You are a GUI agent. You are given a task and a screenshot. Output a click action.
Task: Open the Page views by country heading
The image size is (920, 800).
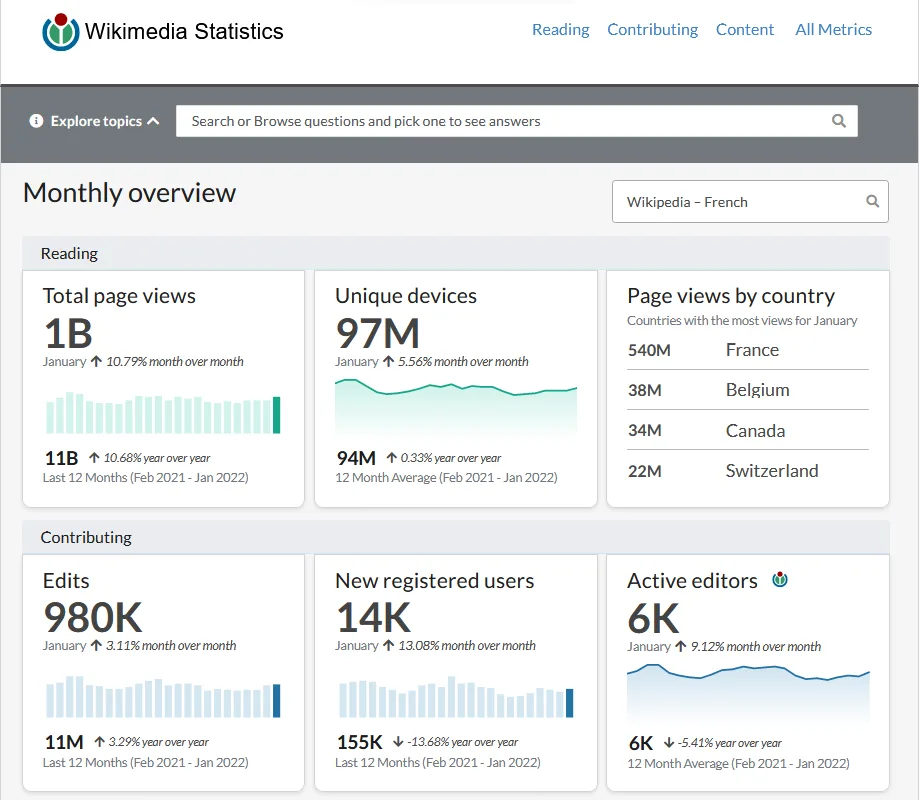(730, 296)
